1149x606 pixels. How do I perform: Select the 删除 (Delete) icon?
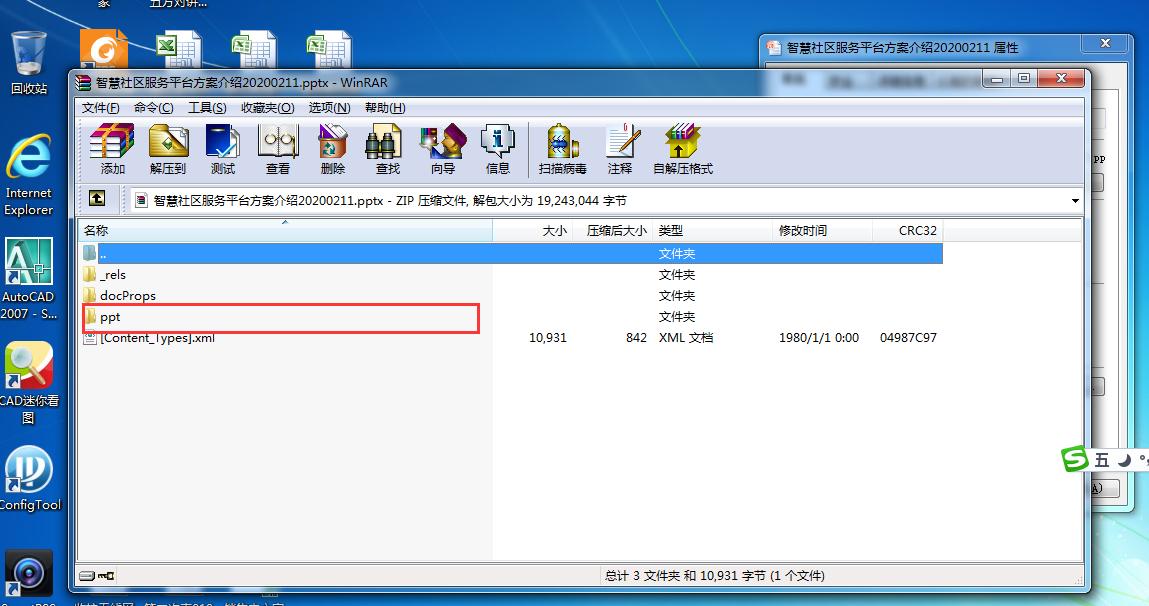331,148
